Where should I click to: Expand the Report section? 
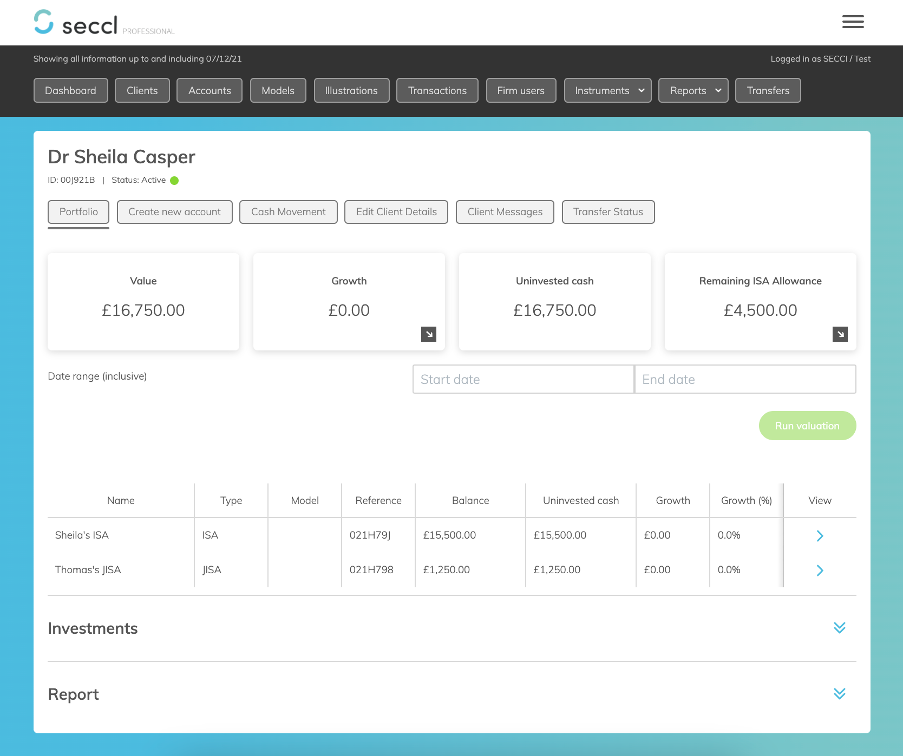839,693
